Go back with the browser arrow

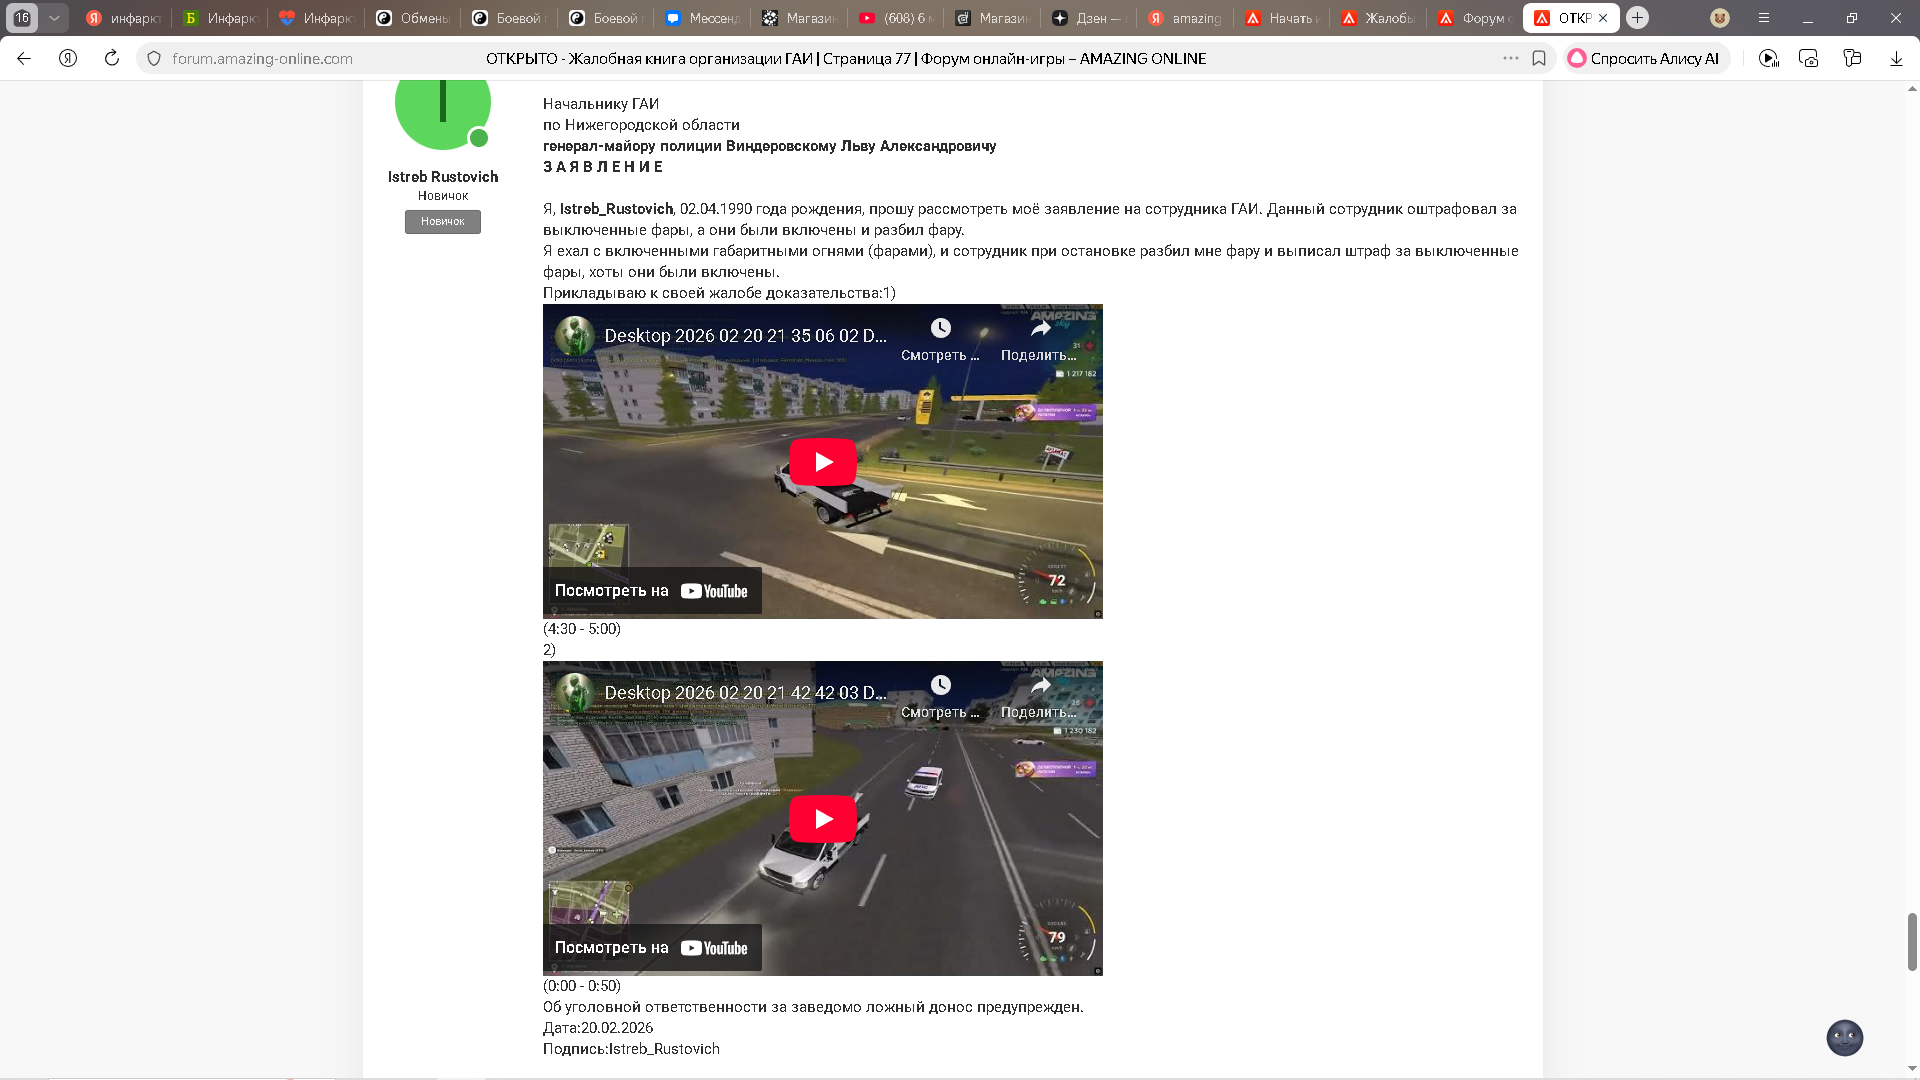click(x=24, y=58)
